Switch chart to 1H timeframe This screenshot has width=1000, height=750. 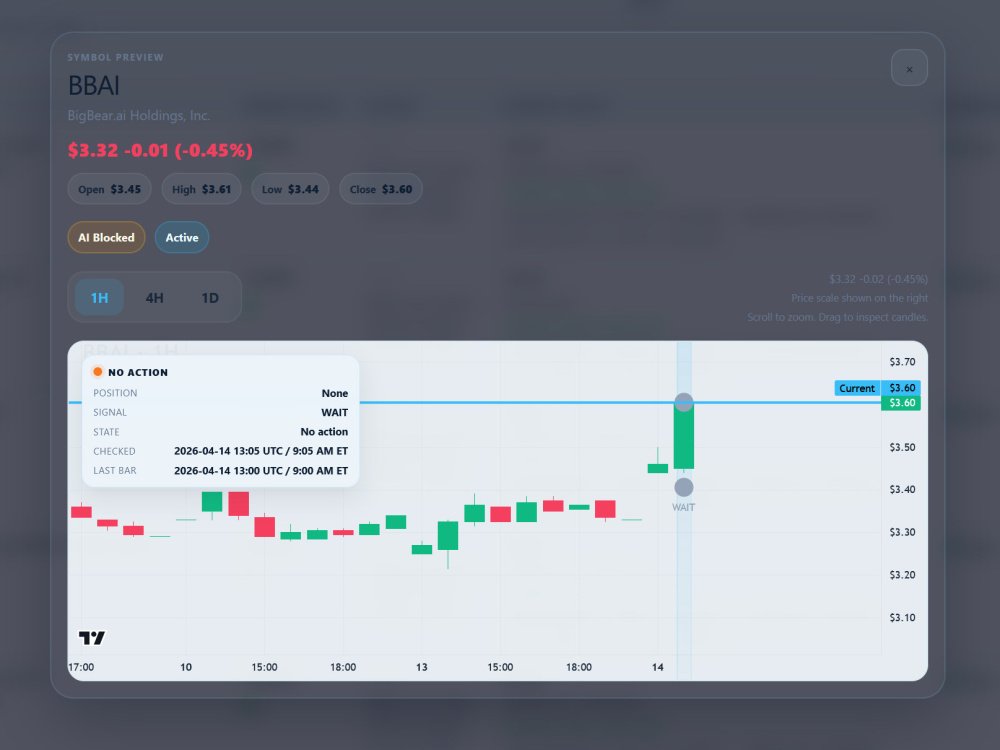[99, 297]
